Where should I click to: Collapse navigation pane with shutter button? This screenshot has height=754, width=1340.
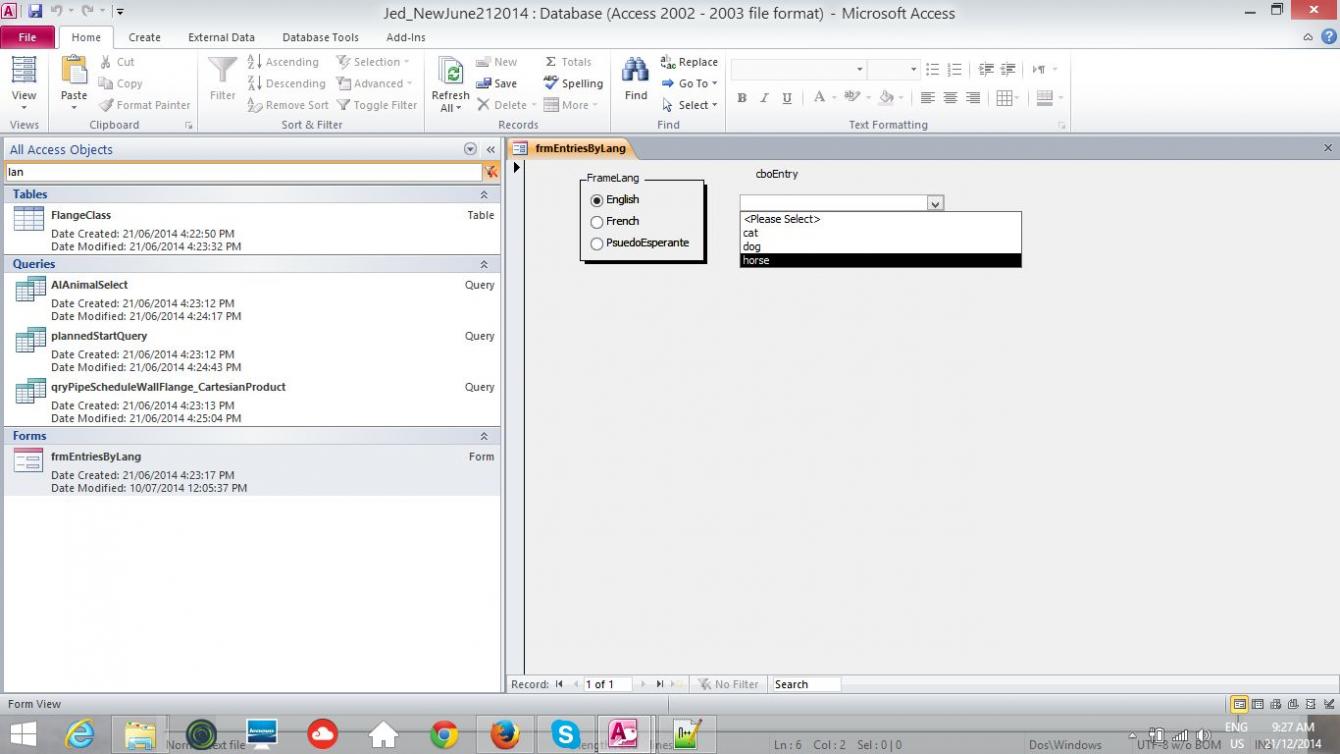pos(491,149)
